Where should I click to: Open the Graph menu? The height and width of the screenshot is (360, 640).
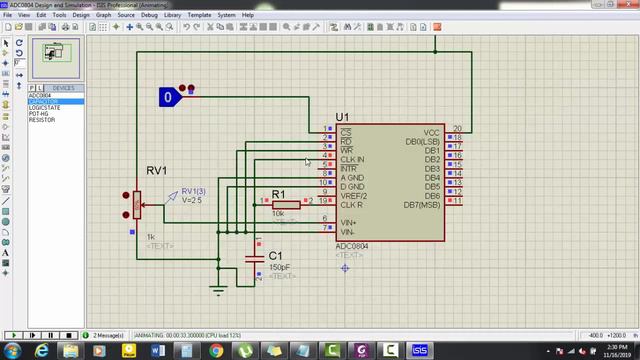point(103,15)
